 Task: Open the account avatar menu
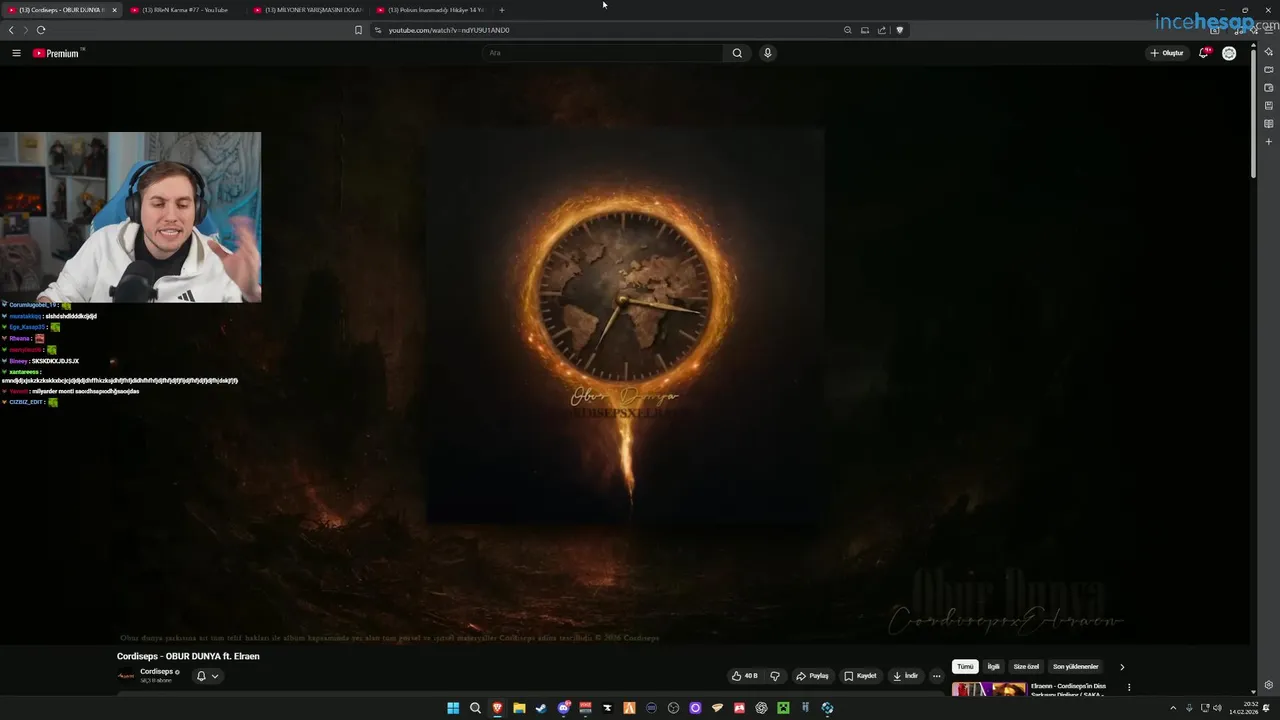(x=1229, y=53)
